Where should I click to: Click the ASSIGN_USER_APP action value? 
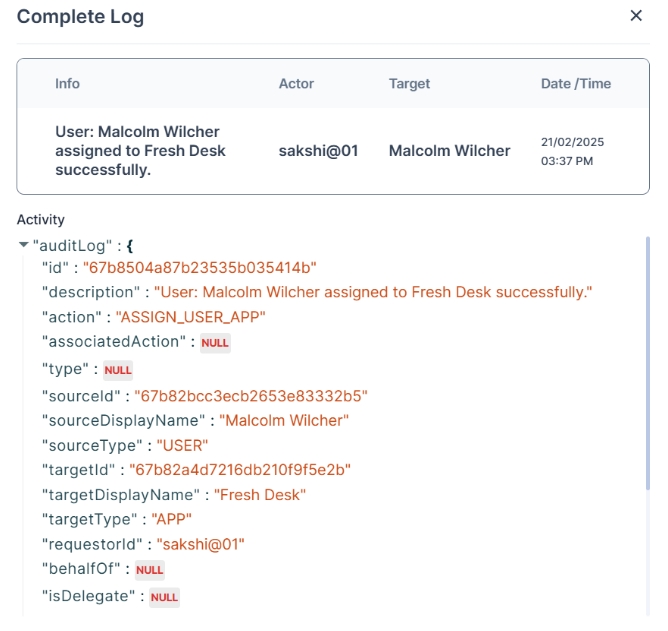tap(191, 317)
